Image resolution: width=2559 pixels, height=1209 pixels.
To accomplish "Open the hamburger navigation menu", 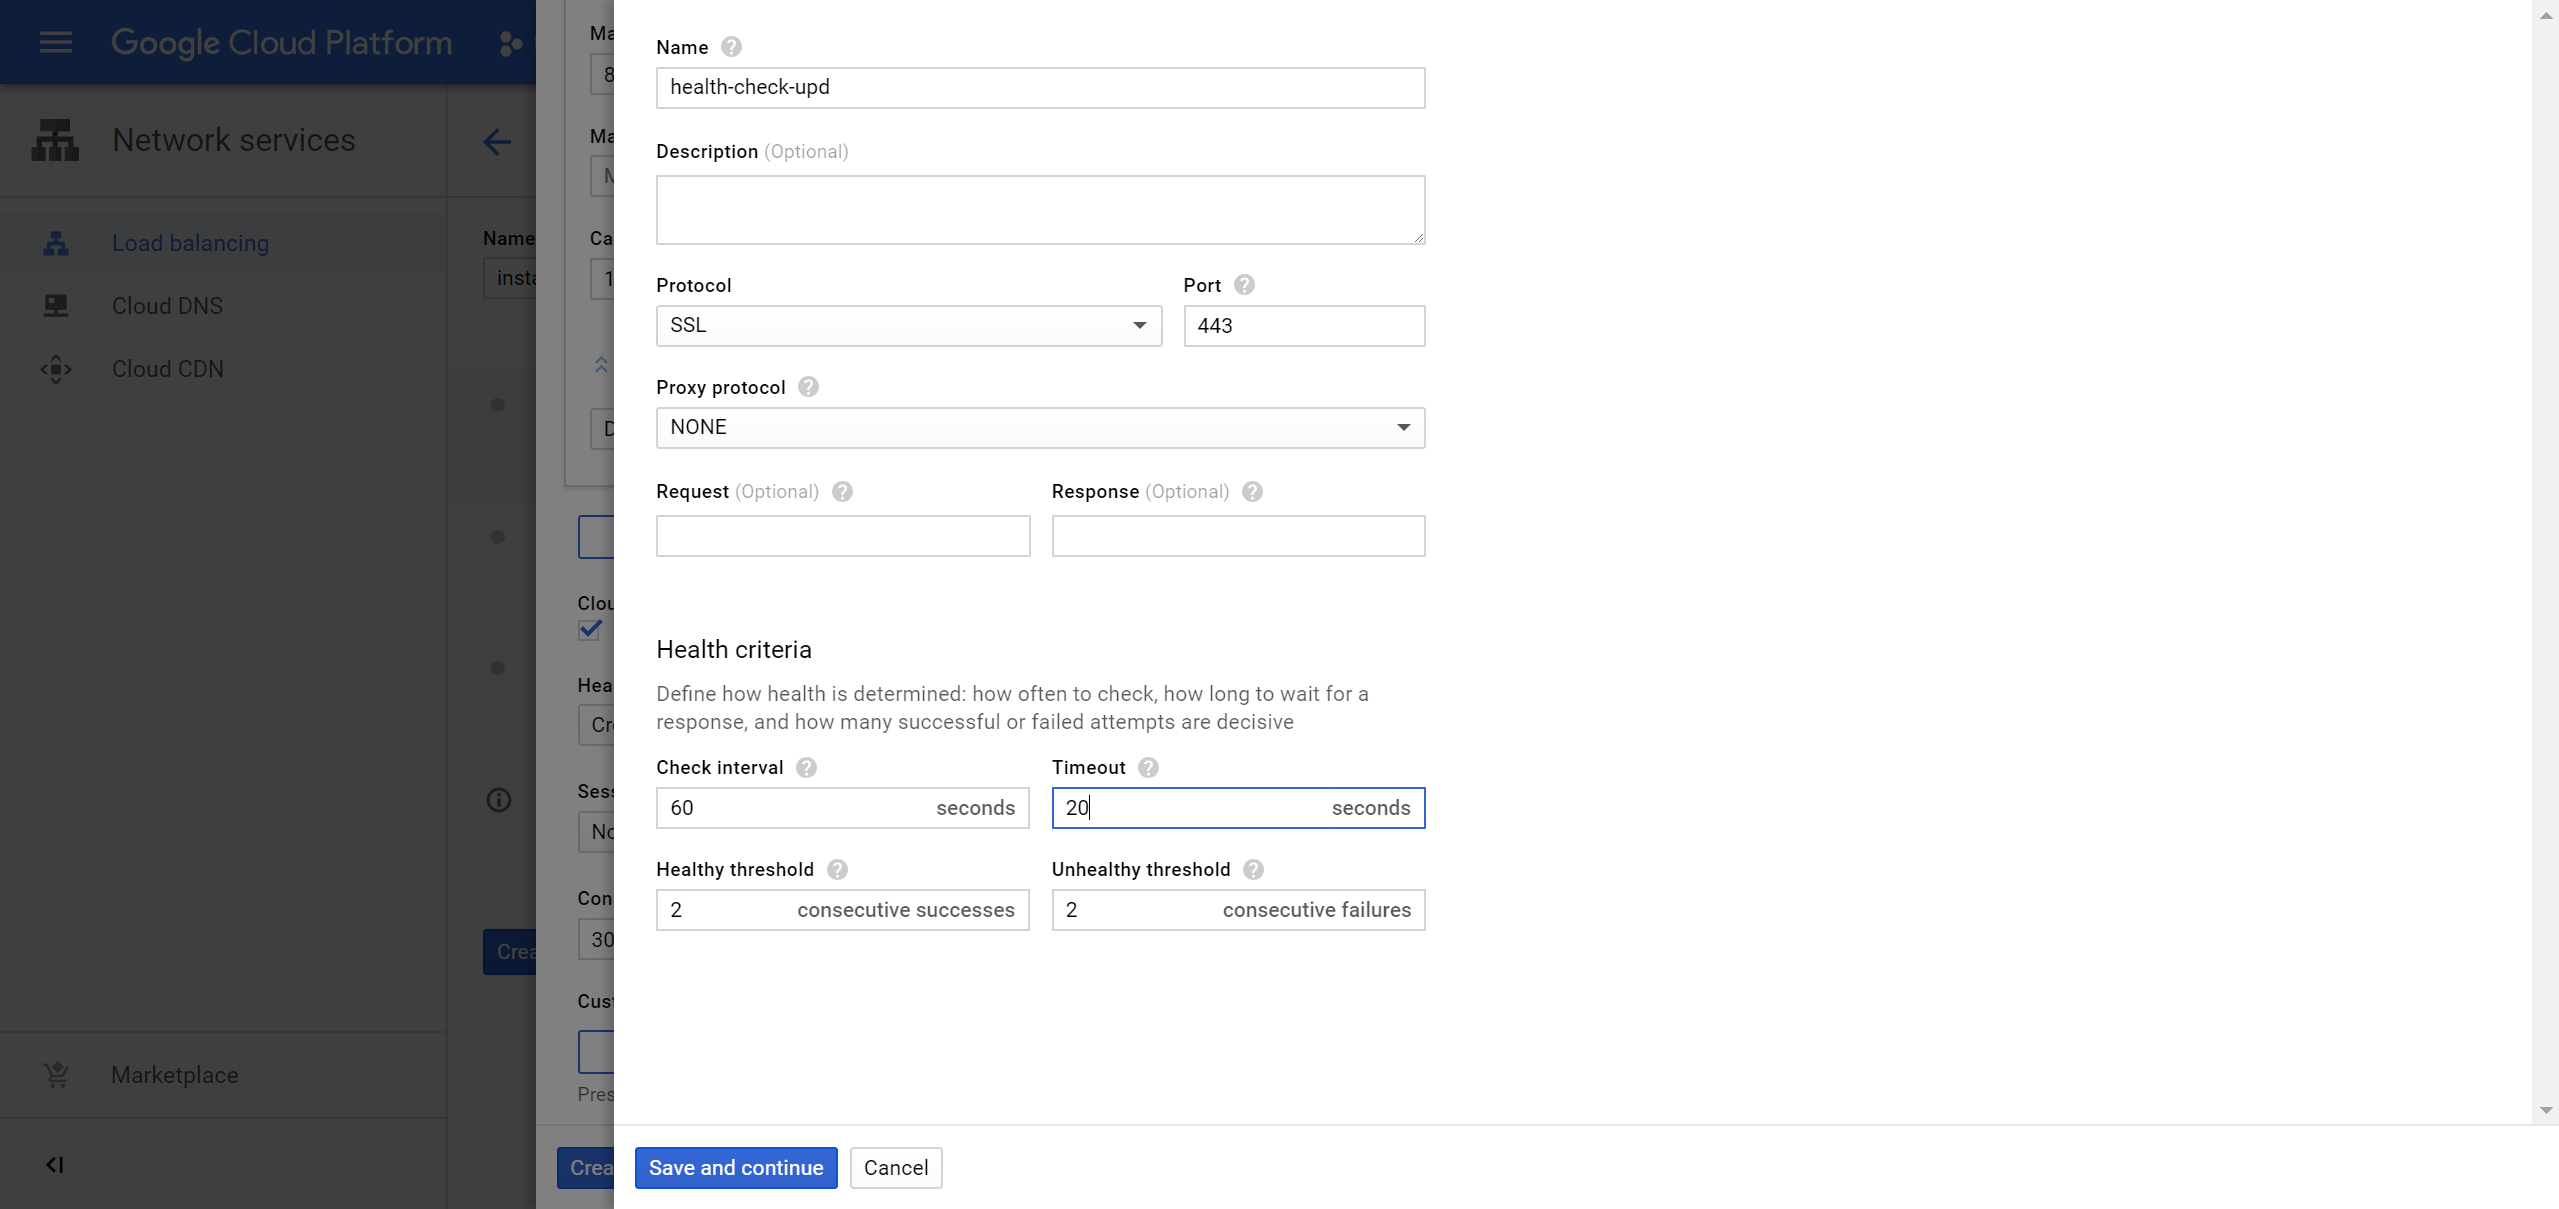I will point(56,42).
